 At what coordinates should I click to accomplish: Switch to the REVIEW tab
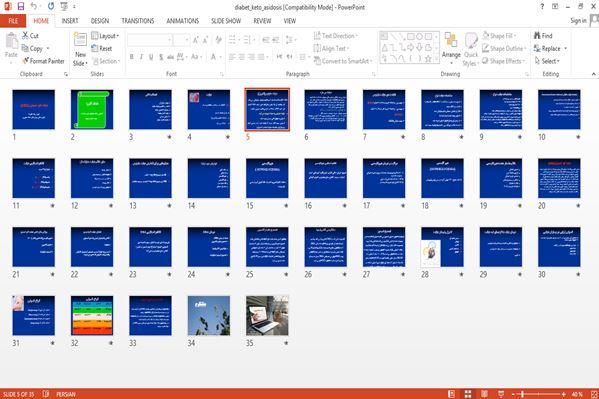click(x=262, y=21)
